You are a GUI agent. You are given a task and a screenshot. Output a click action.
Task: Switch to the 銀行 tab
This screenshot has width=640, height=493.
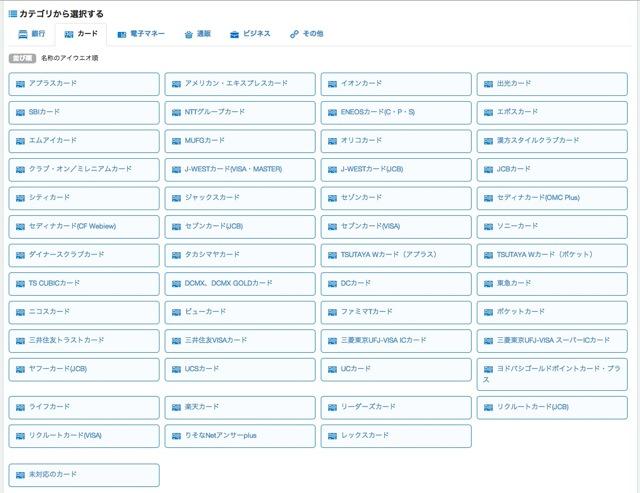coord(30,34)
